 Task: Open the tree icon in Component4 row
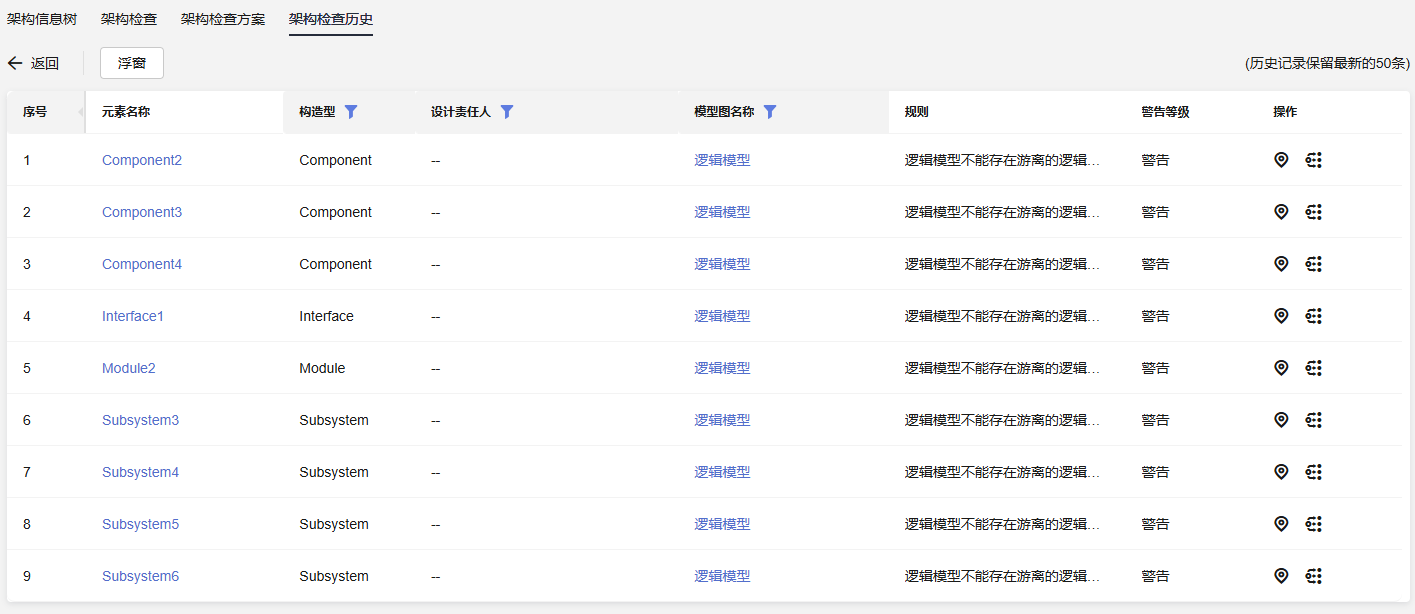(1314, 264)
